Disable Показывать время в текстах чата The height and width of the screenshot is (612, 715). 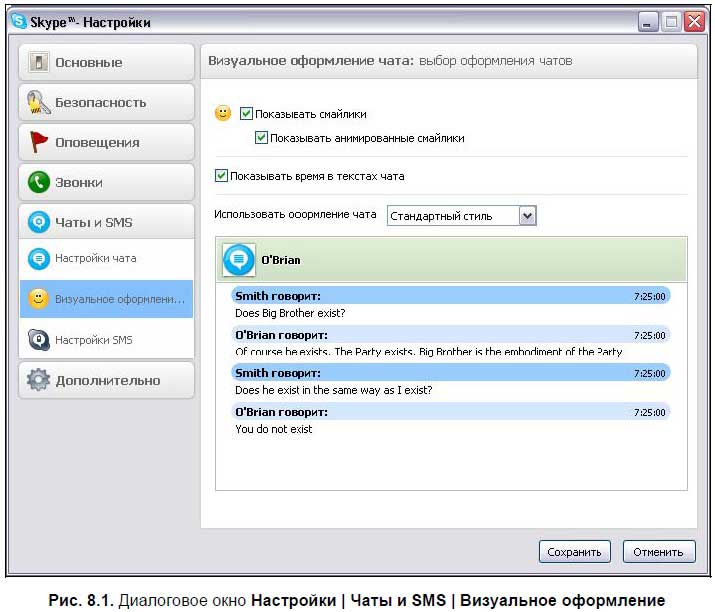coord(222,176)
